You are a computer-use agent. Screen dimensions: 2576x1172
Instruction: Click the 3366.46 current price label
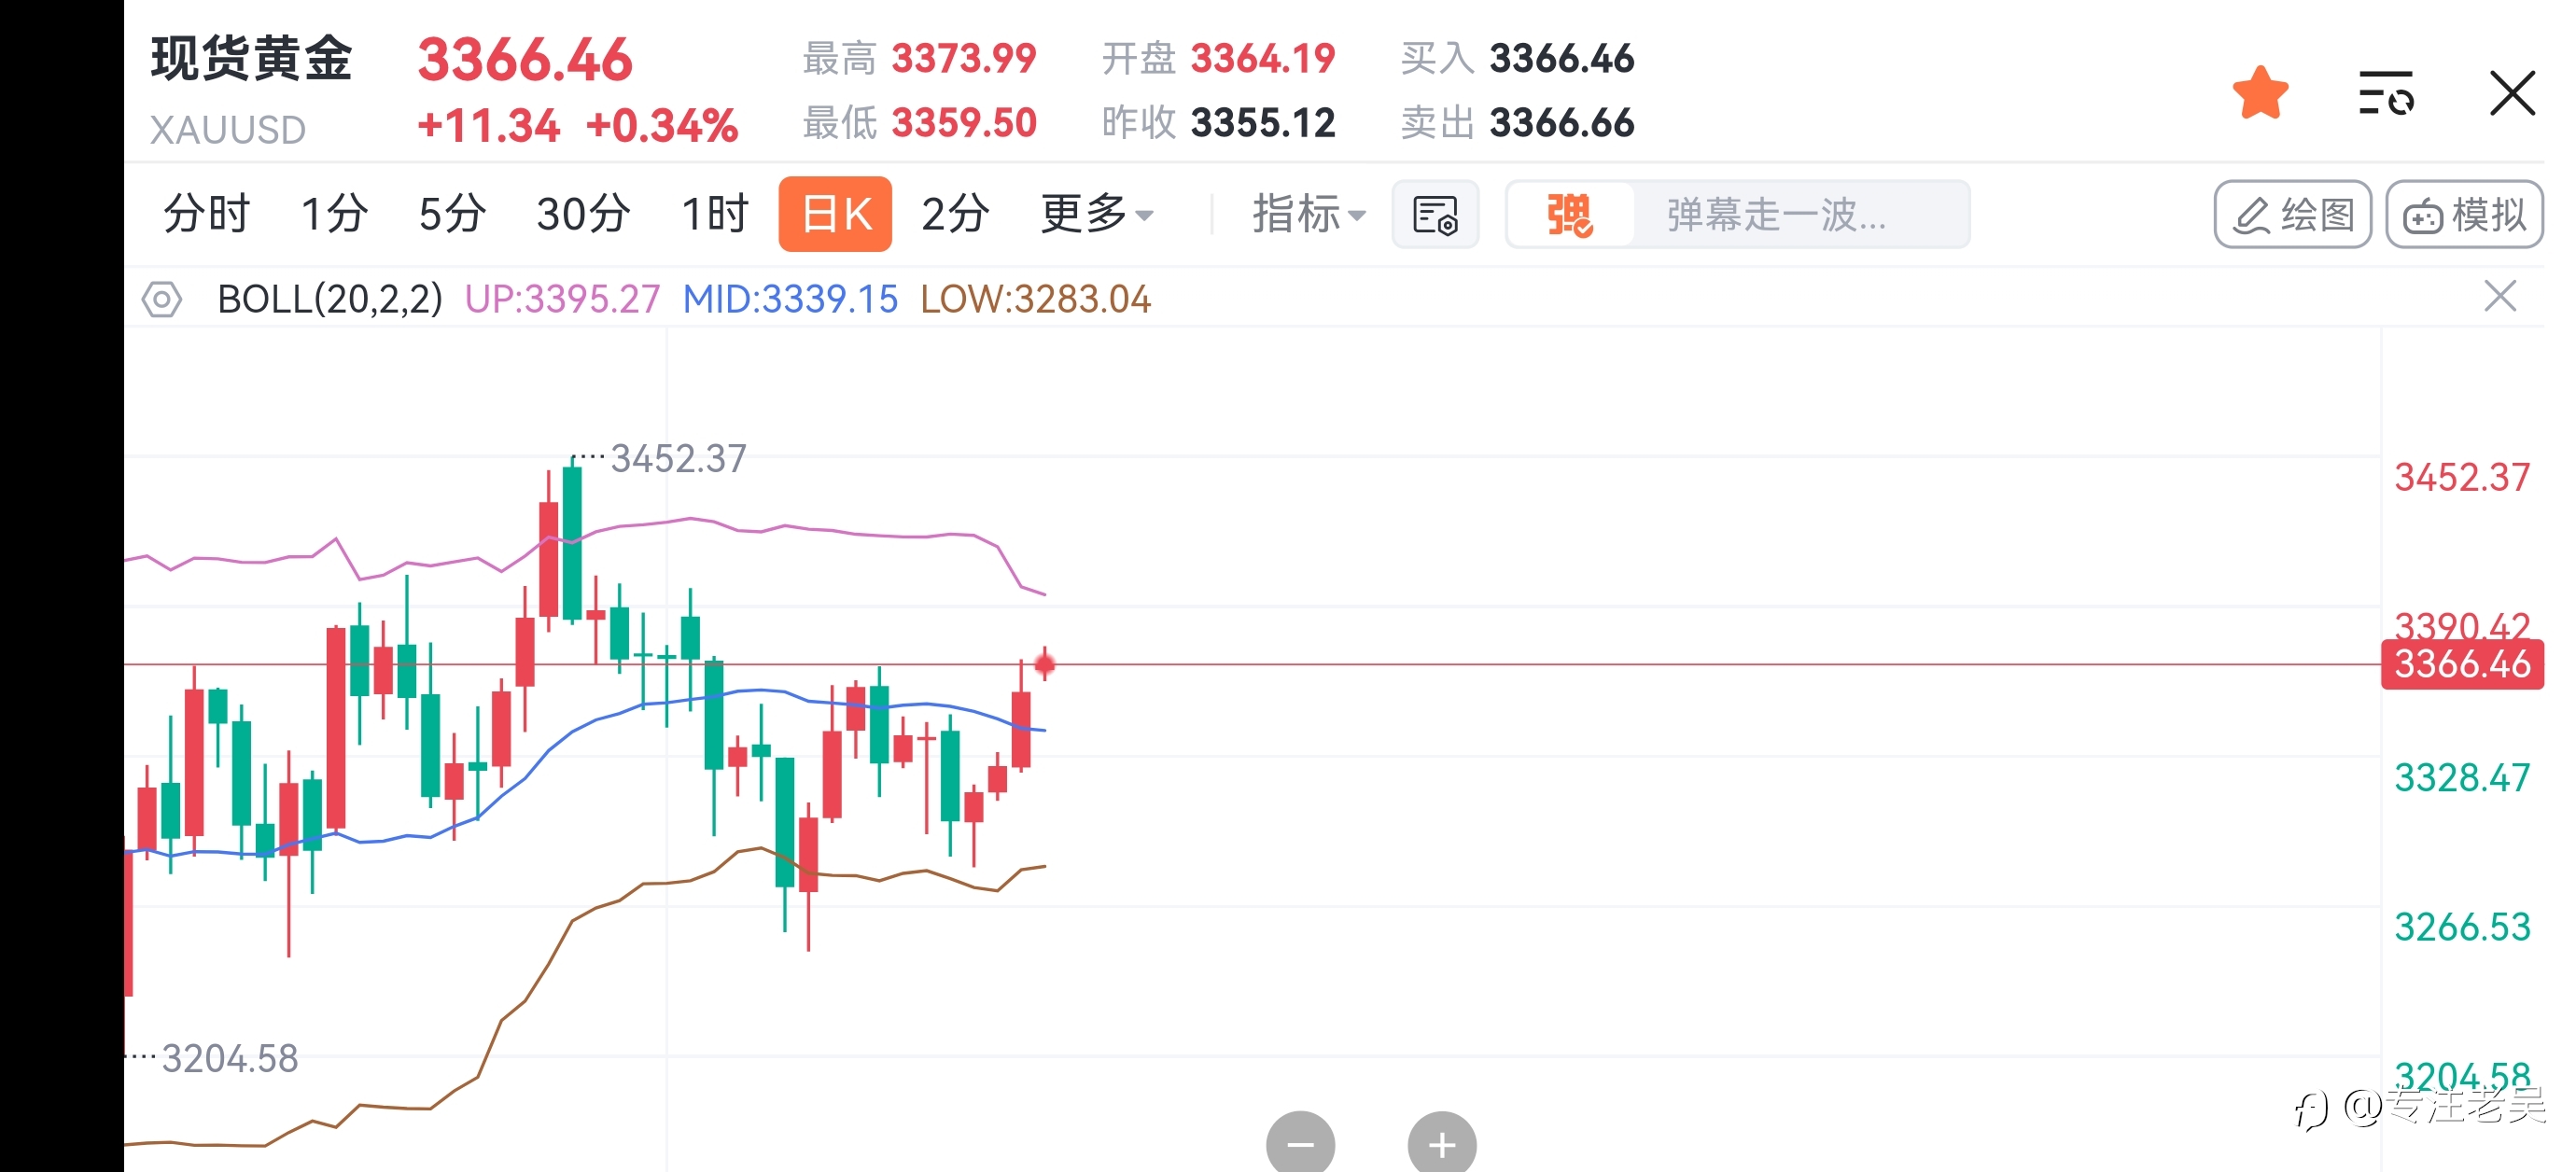tap(2462, 664)
